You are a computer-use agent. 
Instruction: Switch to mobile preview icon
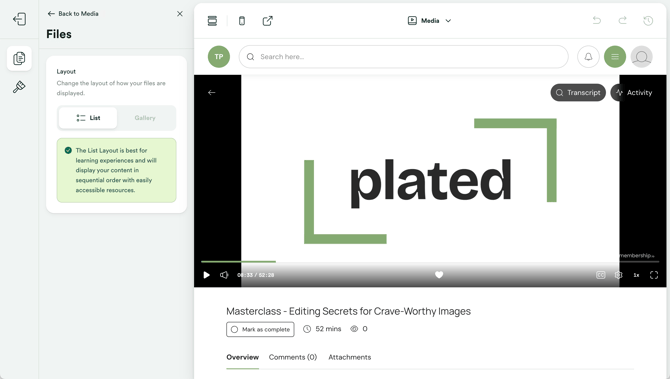pos(242,21)
